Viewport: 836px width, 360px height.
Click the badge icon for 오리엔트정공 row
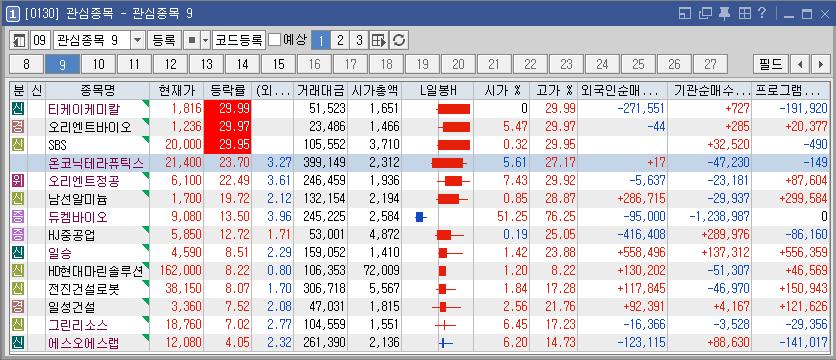pyautogui.click(x=19, y=181)
